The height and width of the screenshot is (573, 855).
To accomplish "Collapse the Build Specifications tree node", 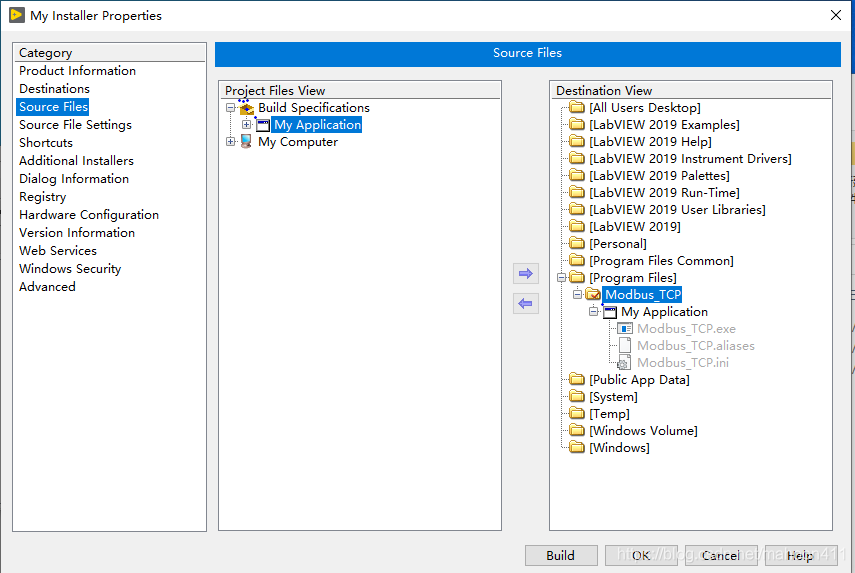I will 231,108.
